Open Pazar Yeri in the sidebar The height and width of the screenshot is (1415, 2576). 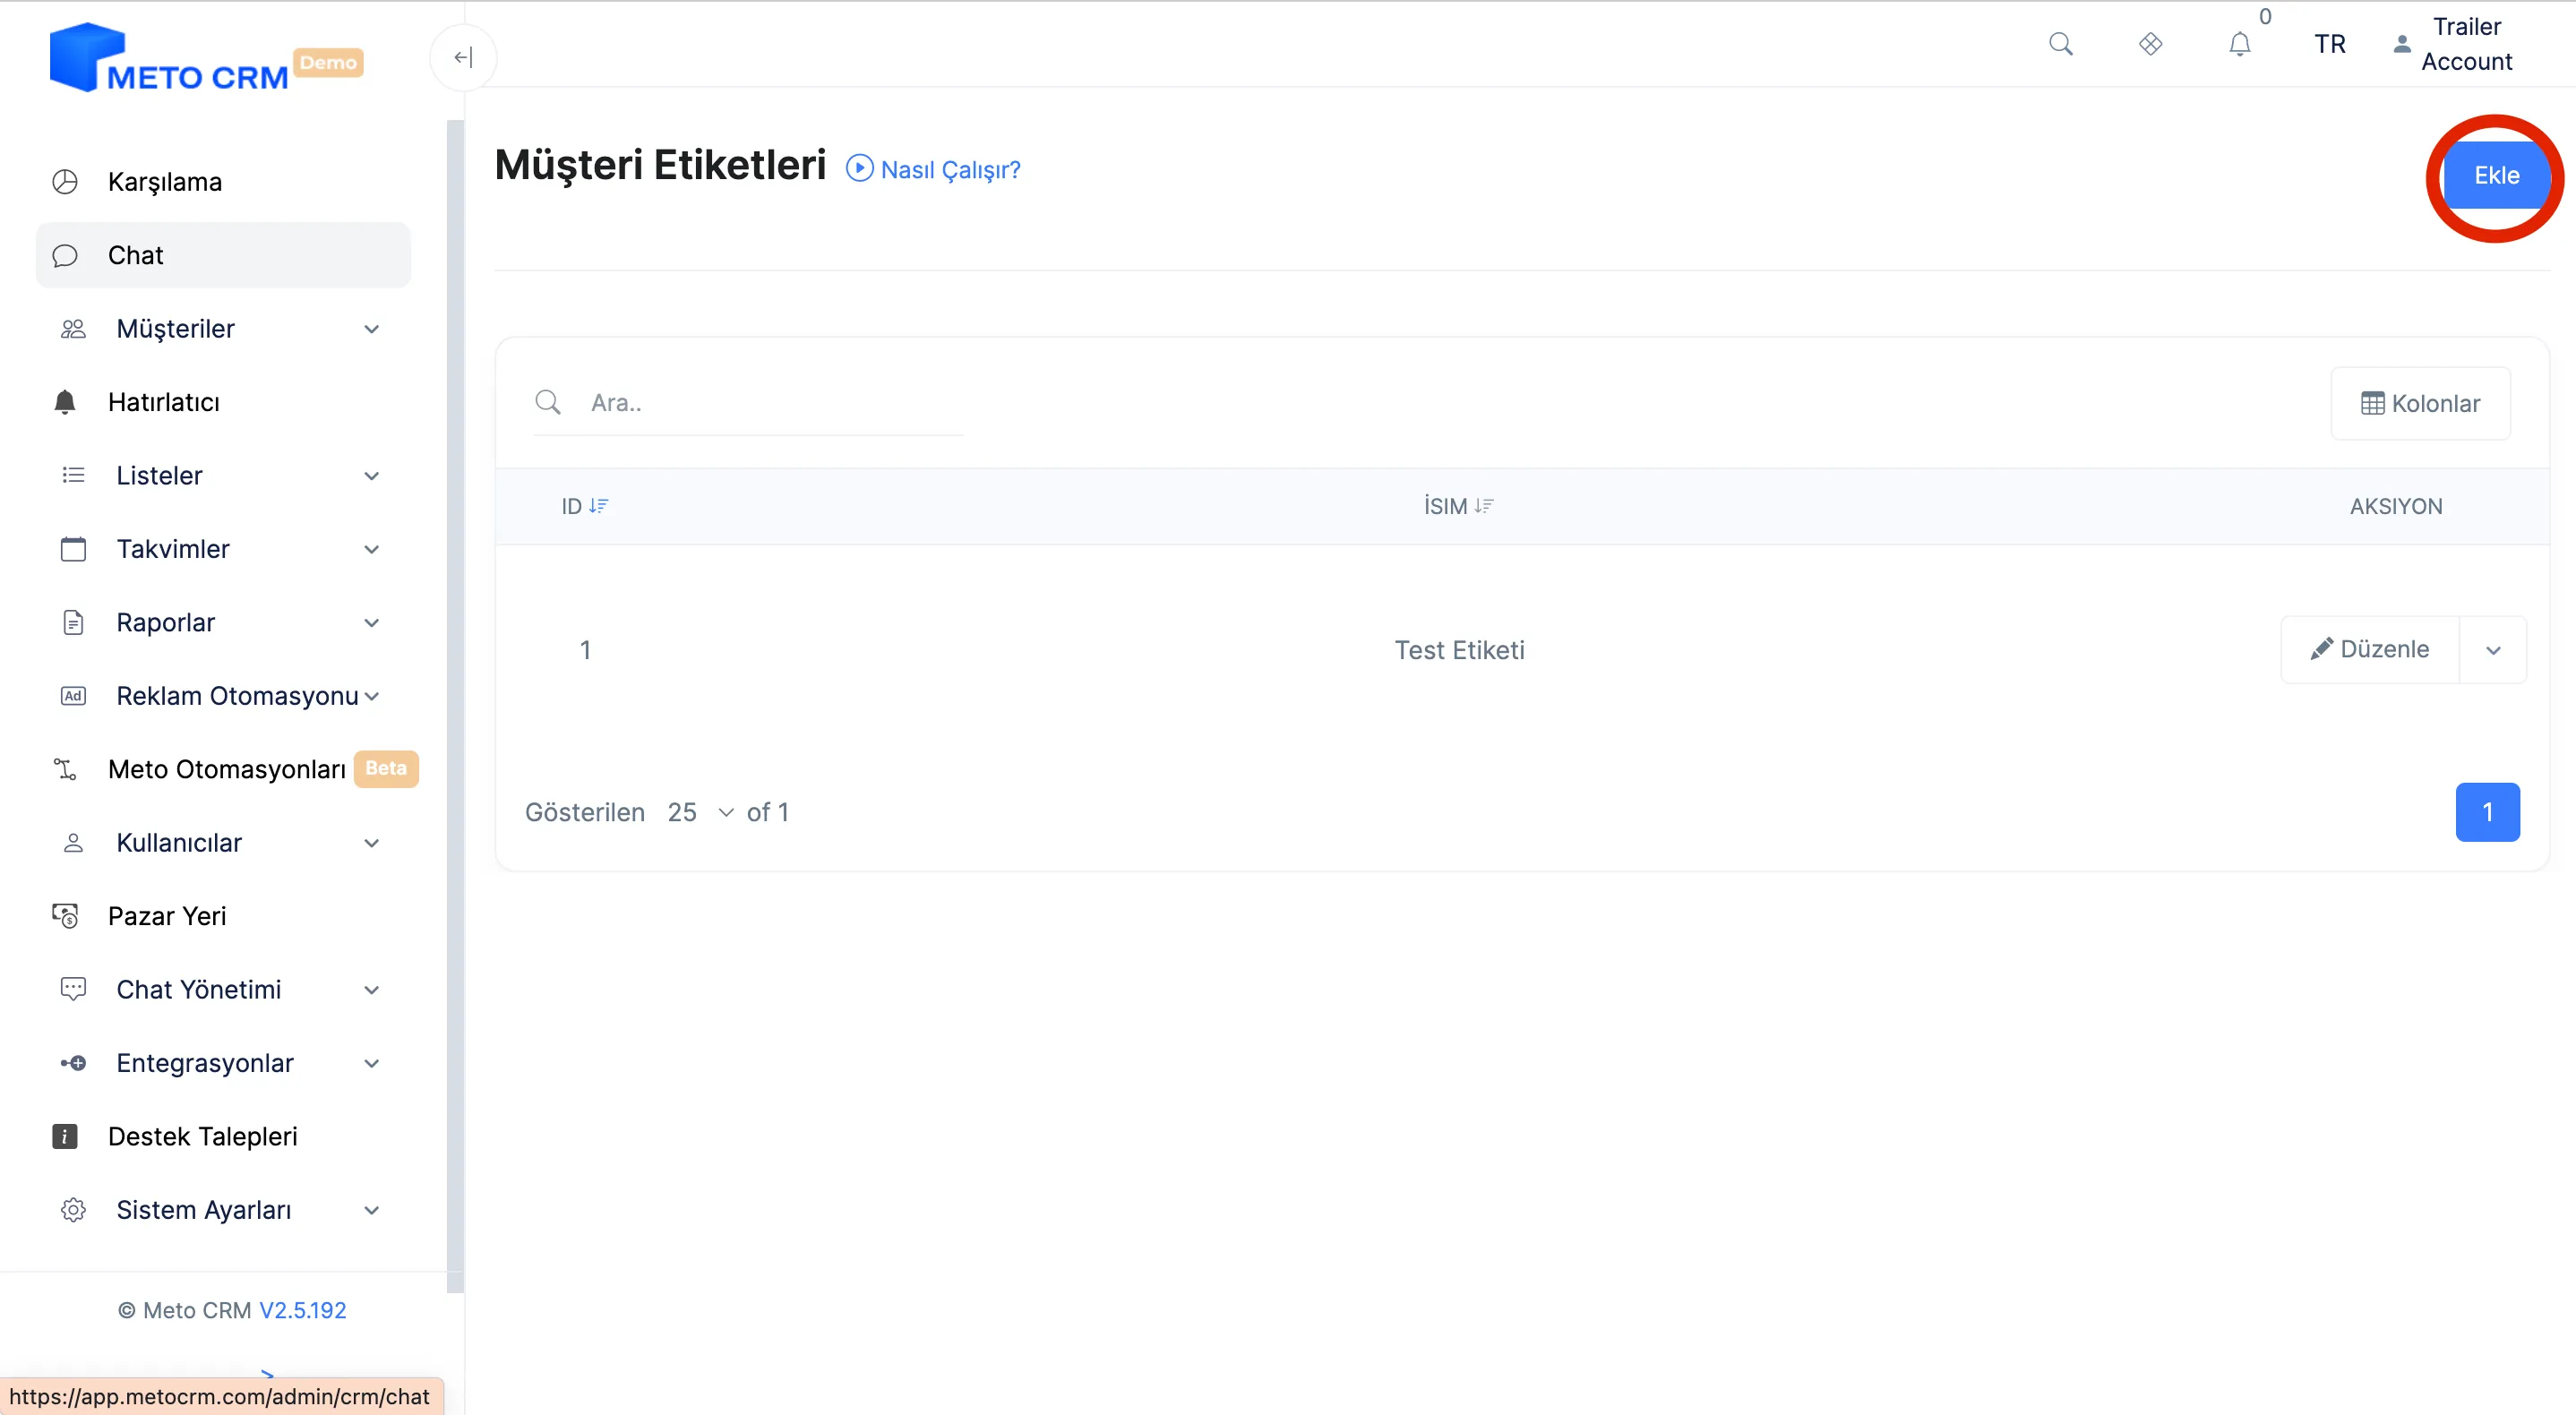click(x=223, y=916)
